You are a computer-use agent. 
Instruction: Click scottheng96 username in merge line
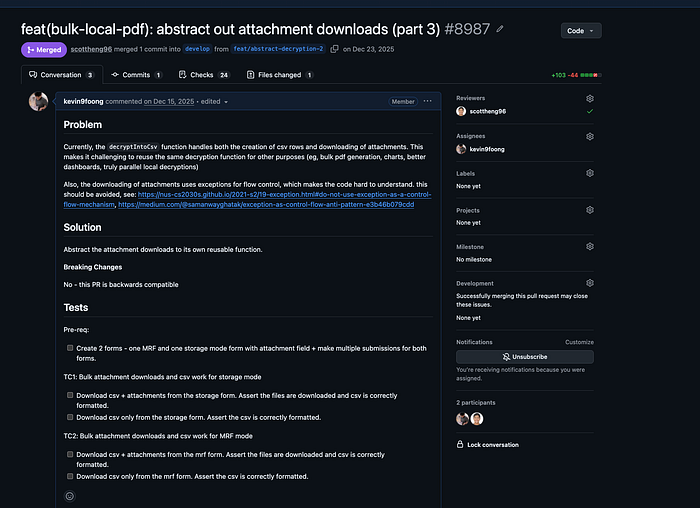pyautogui.click(x=91, y=49)
